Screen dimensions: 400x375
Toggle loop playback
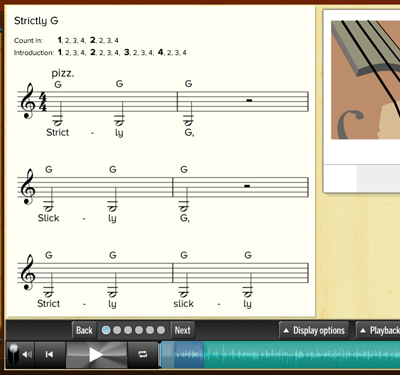pos(143,354)
